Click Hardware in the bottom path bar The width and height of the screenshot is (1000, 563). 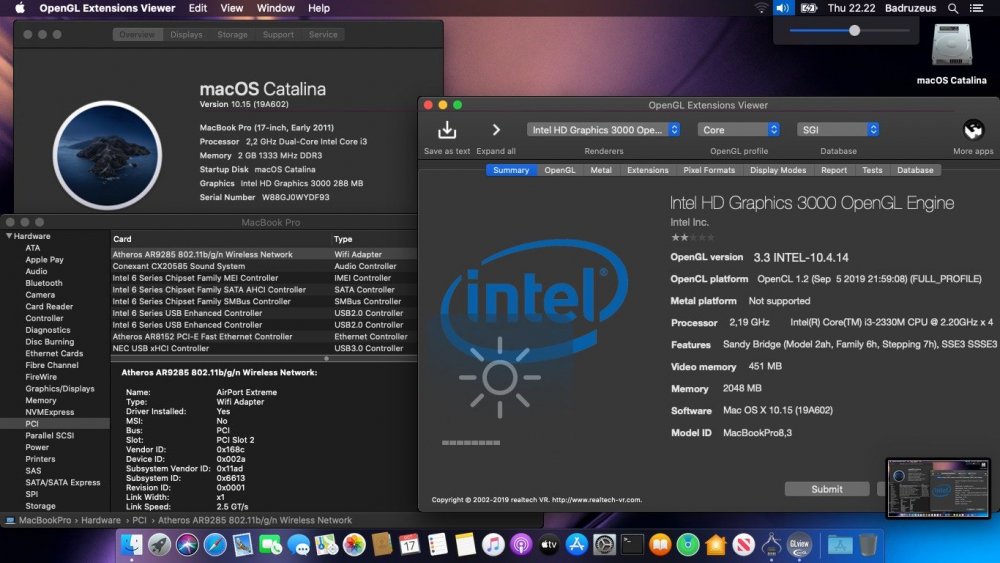tap(100, 520)
